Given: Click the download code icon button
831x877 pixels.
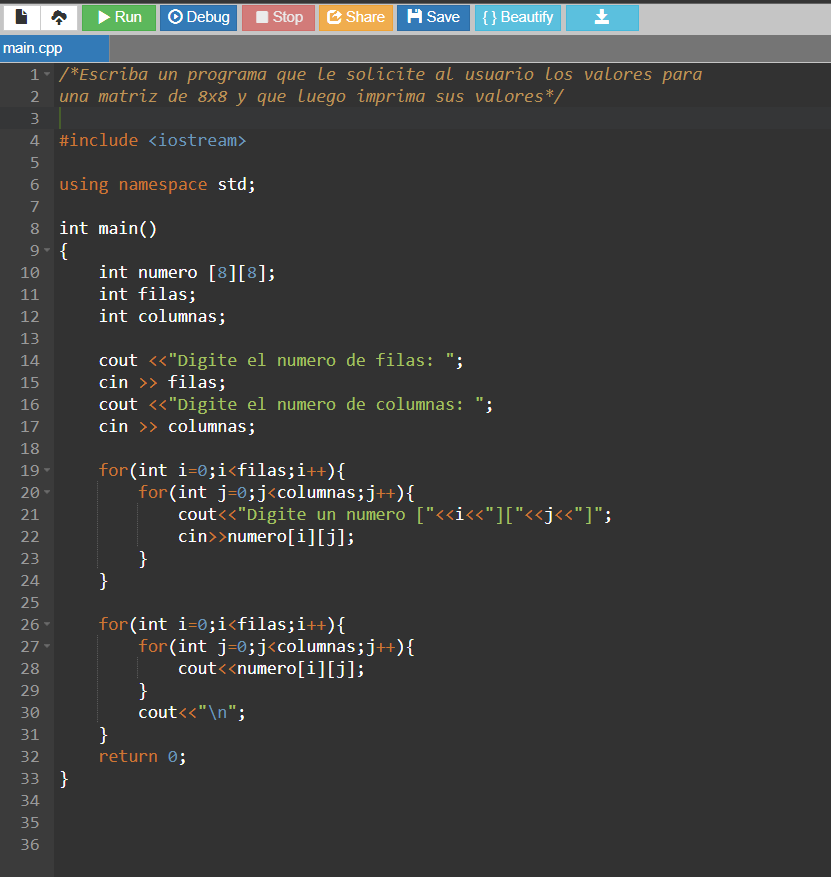Looking at the screenshot, I should click(601, 17).
